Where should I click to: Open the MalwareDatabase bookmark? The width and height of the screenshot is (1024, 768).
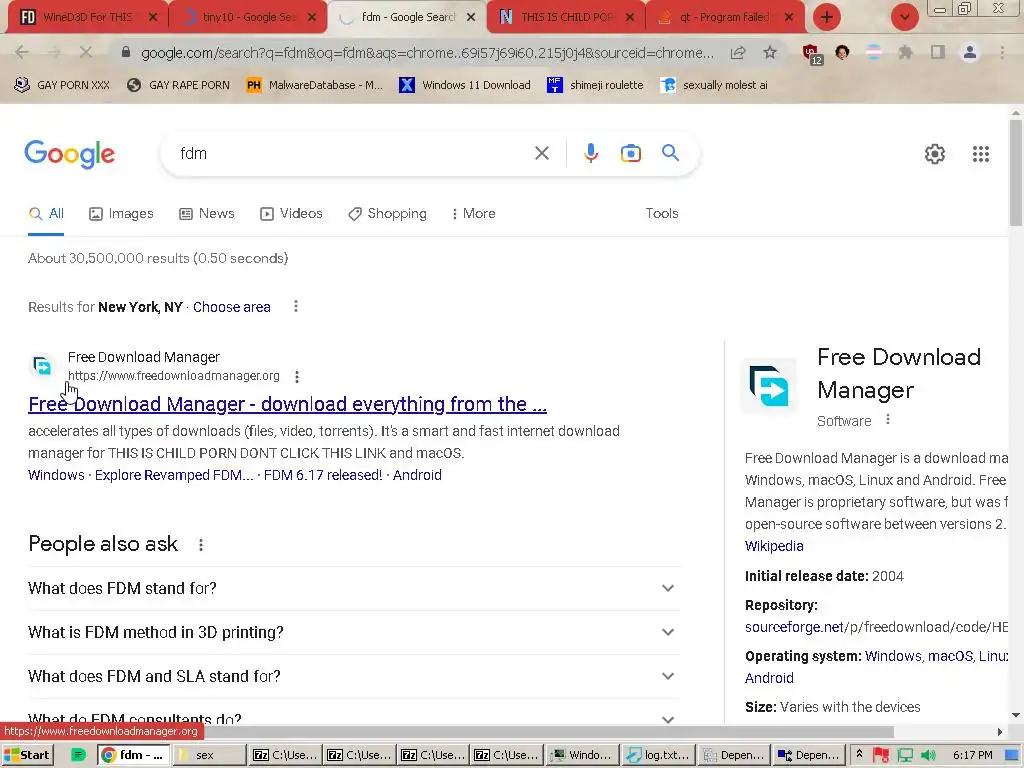tap(315, 85)
